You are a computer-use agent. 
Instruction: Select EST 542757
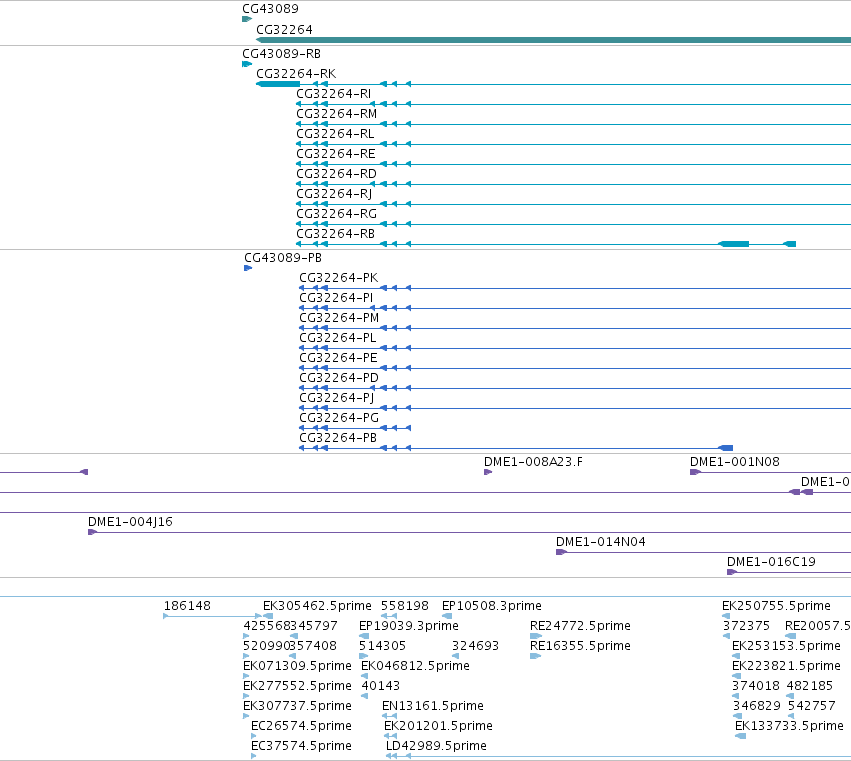pos(811,706)
